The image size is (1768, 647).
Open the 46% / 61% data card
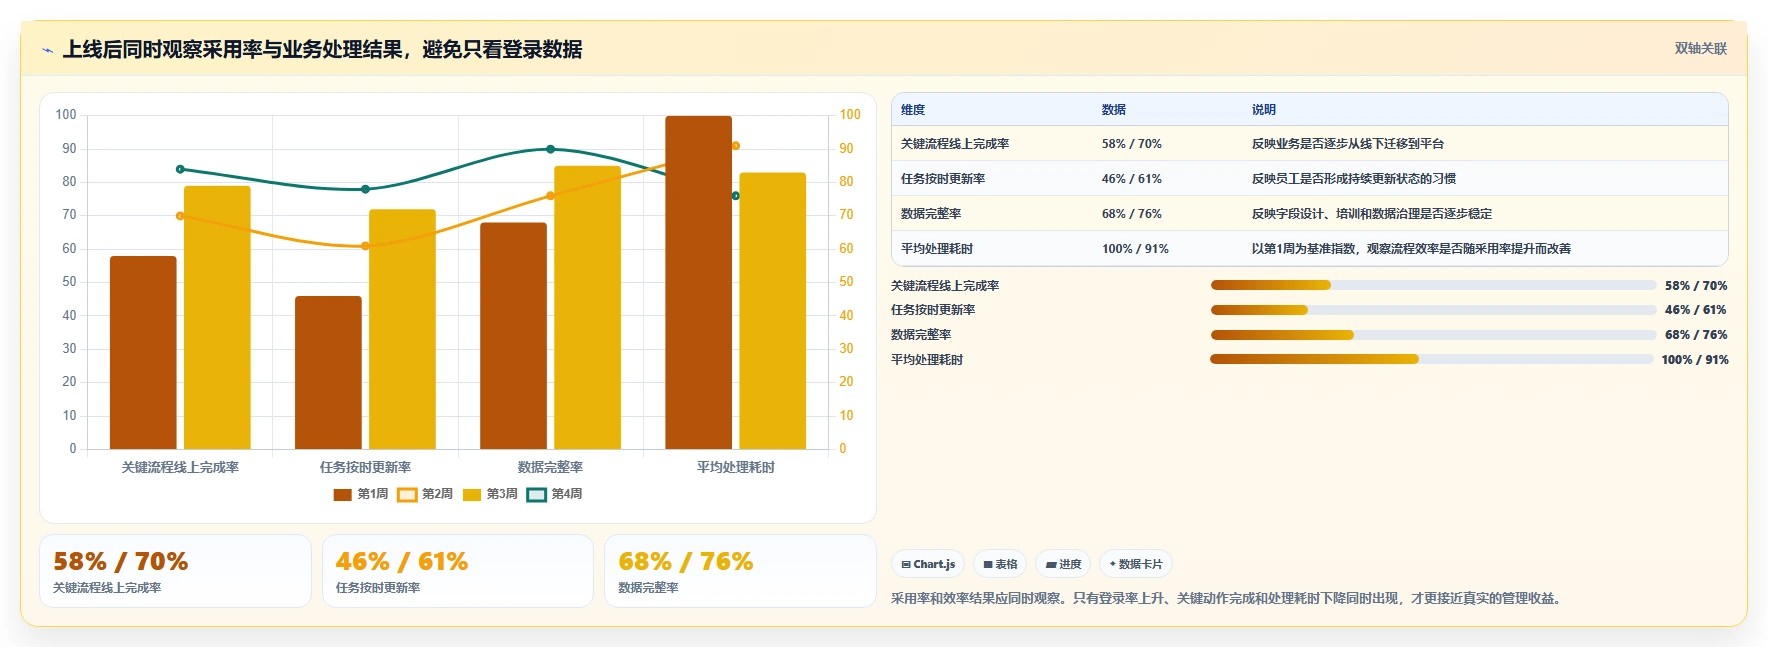[458, 571]
